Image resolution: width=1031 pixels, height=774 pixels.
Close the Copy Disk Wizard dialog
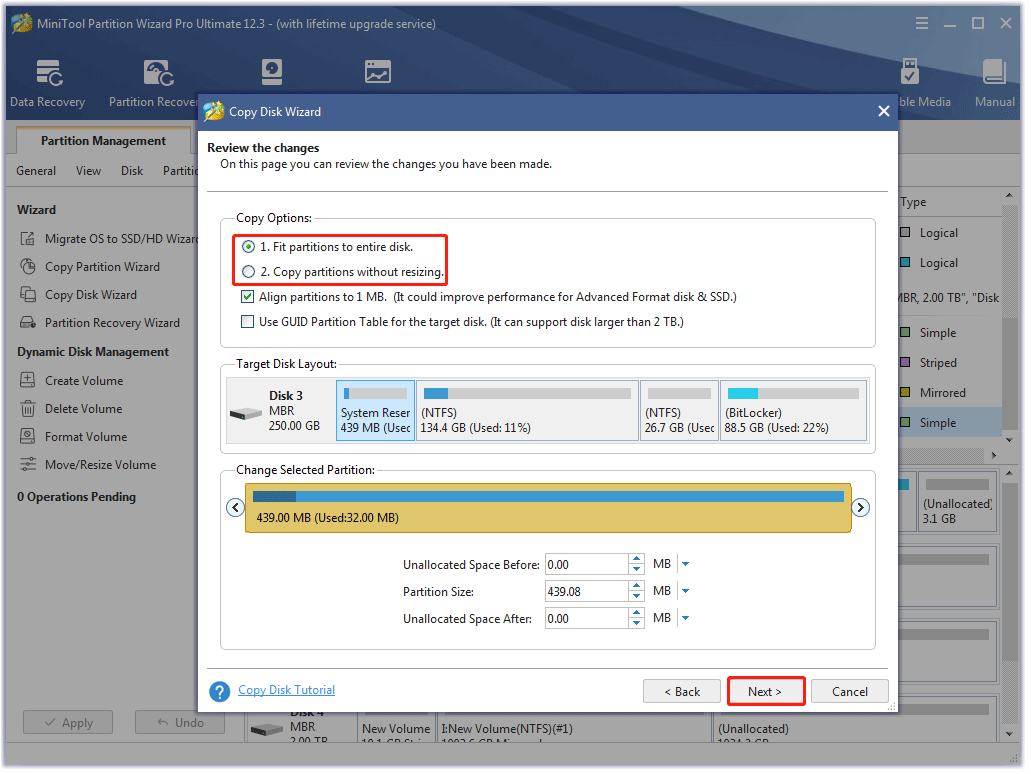[x=884, y=111]
